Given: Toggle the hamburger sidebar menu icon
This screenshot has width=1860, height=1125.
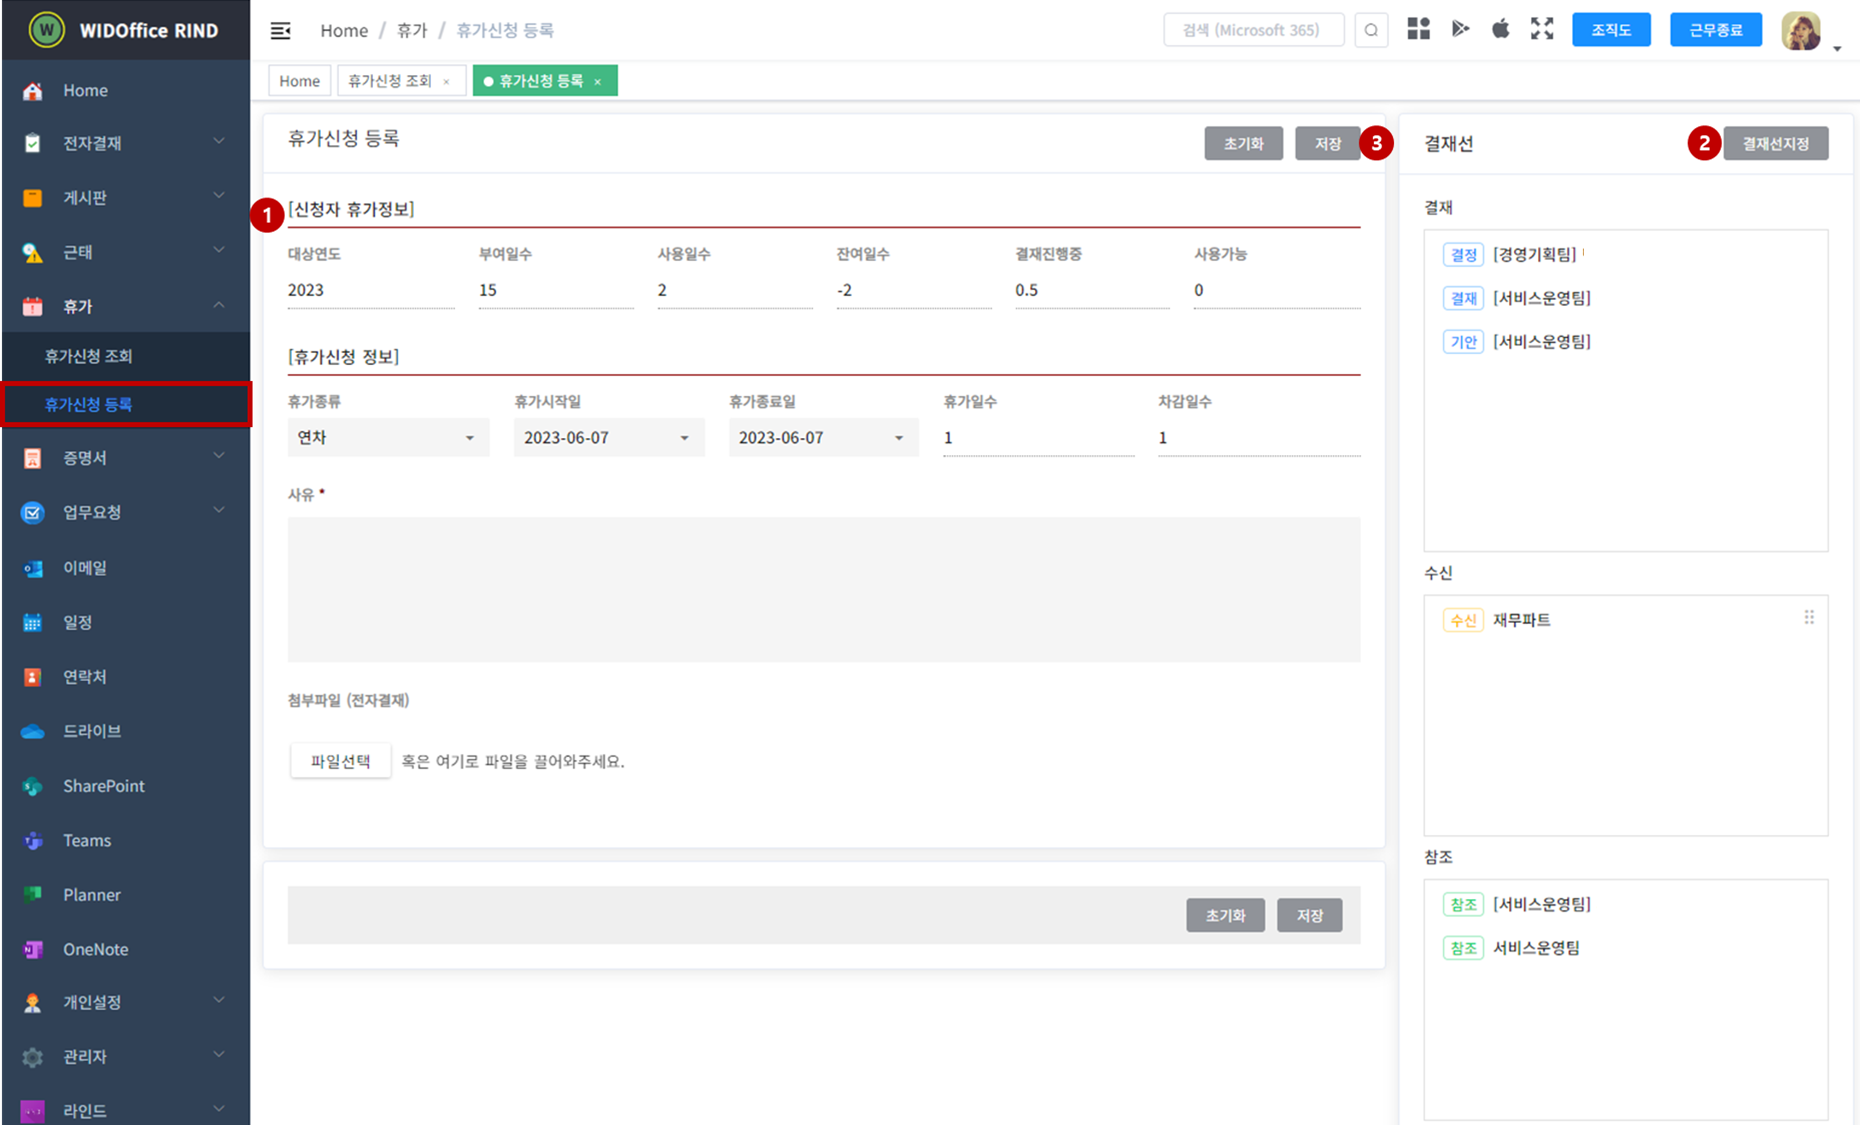Looking at the screenshot, I should (x=281, y=30).
